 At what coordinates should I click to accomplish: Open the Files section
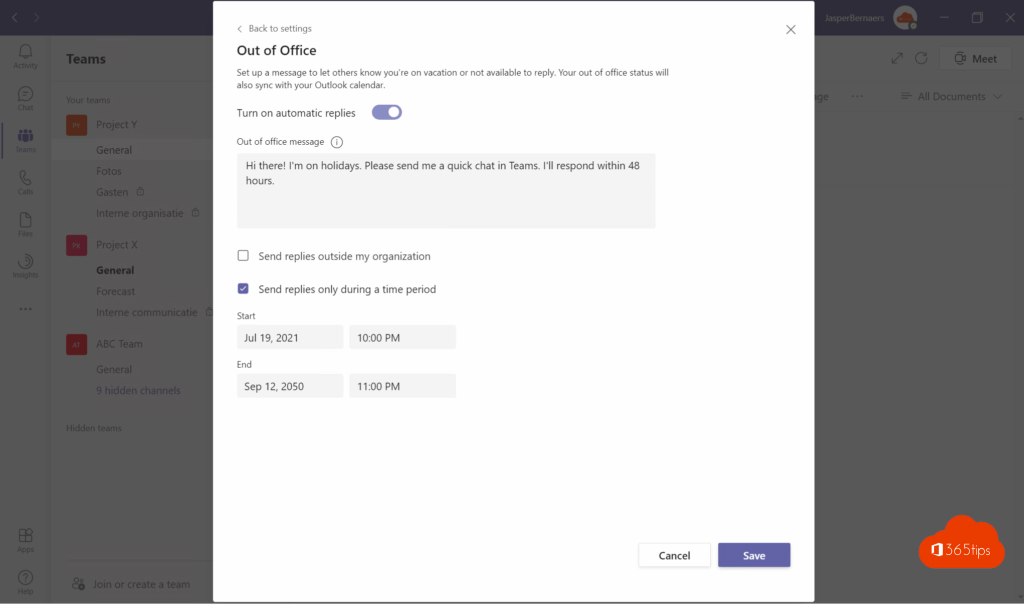tap(25, 225)
